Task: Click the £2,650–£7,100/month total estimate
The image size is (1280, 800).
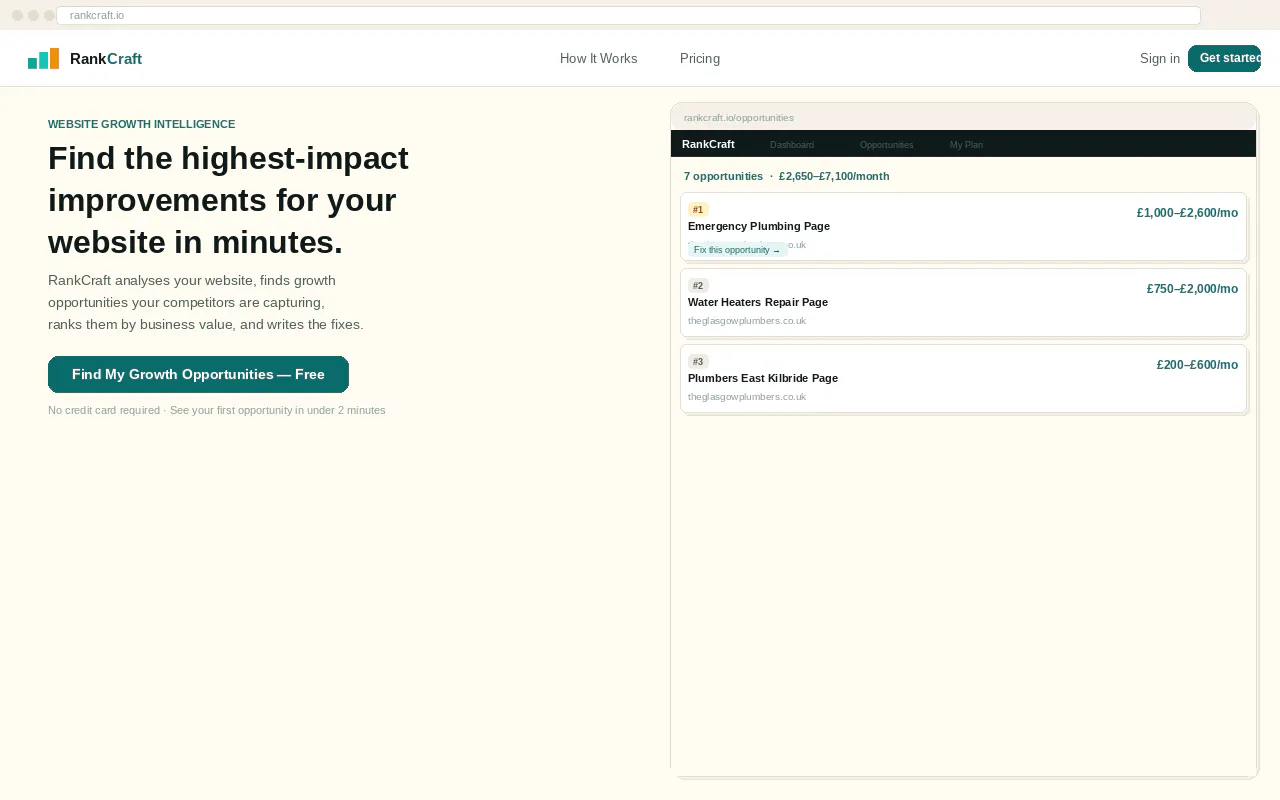Action: (834, 176)
